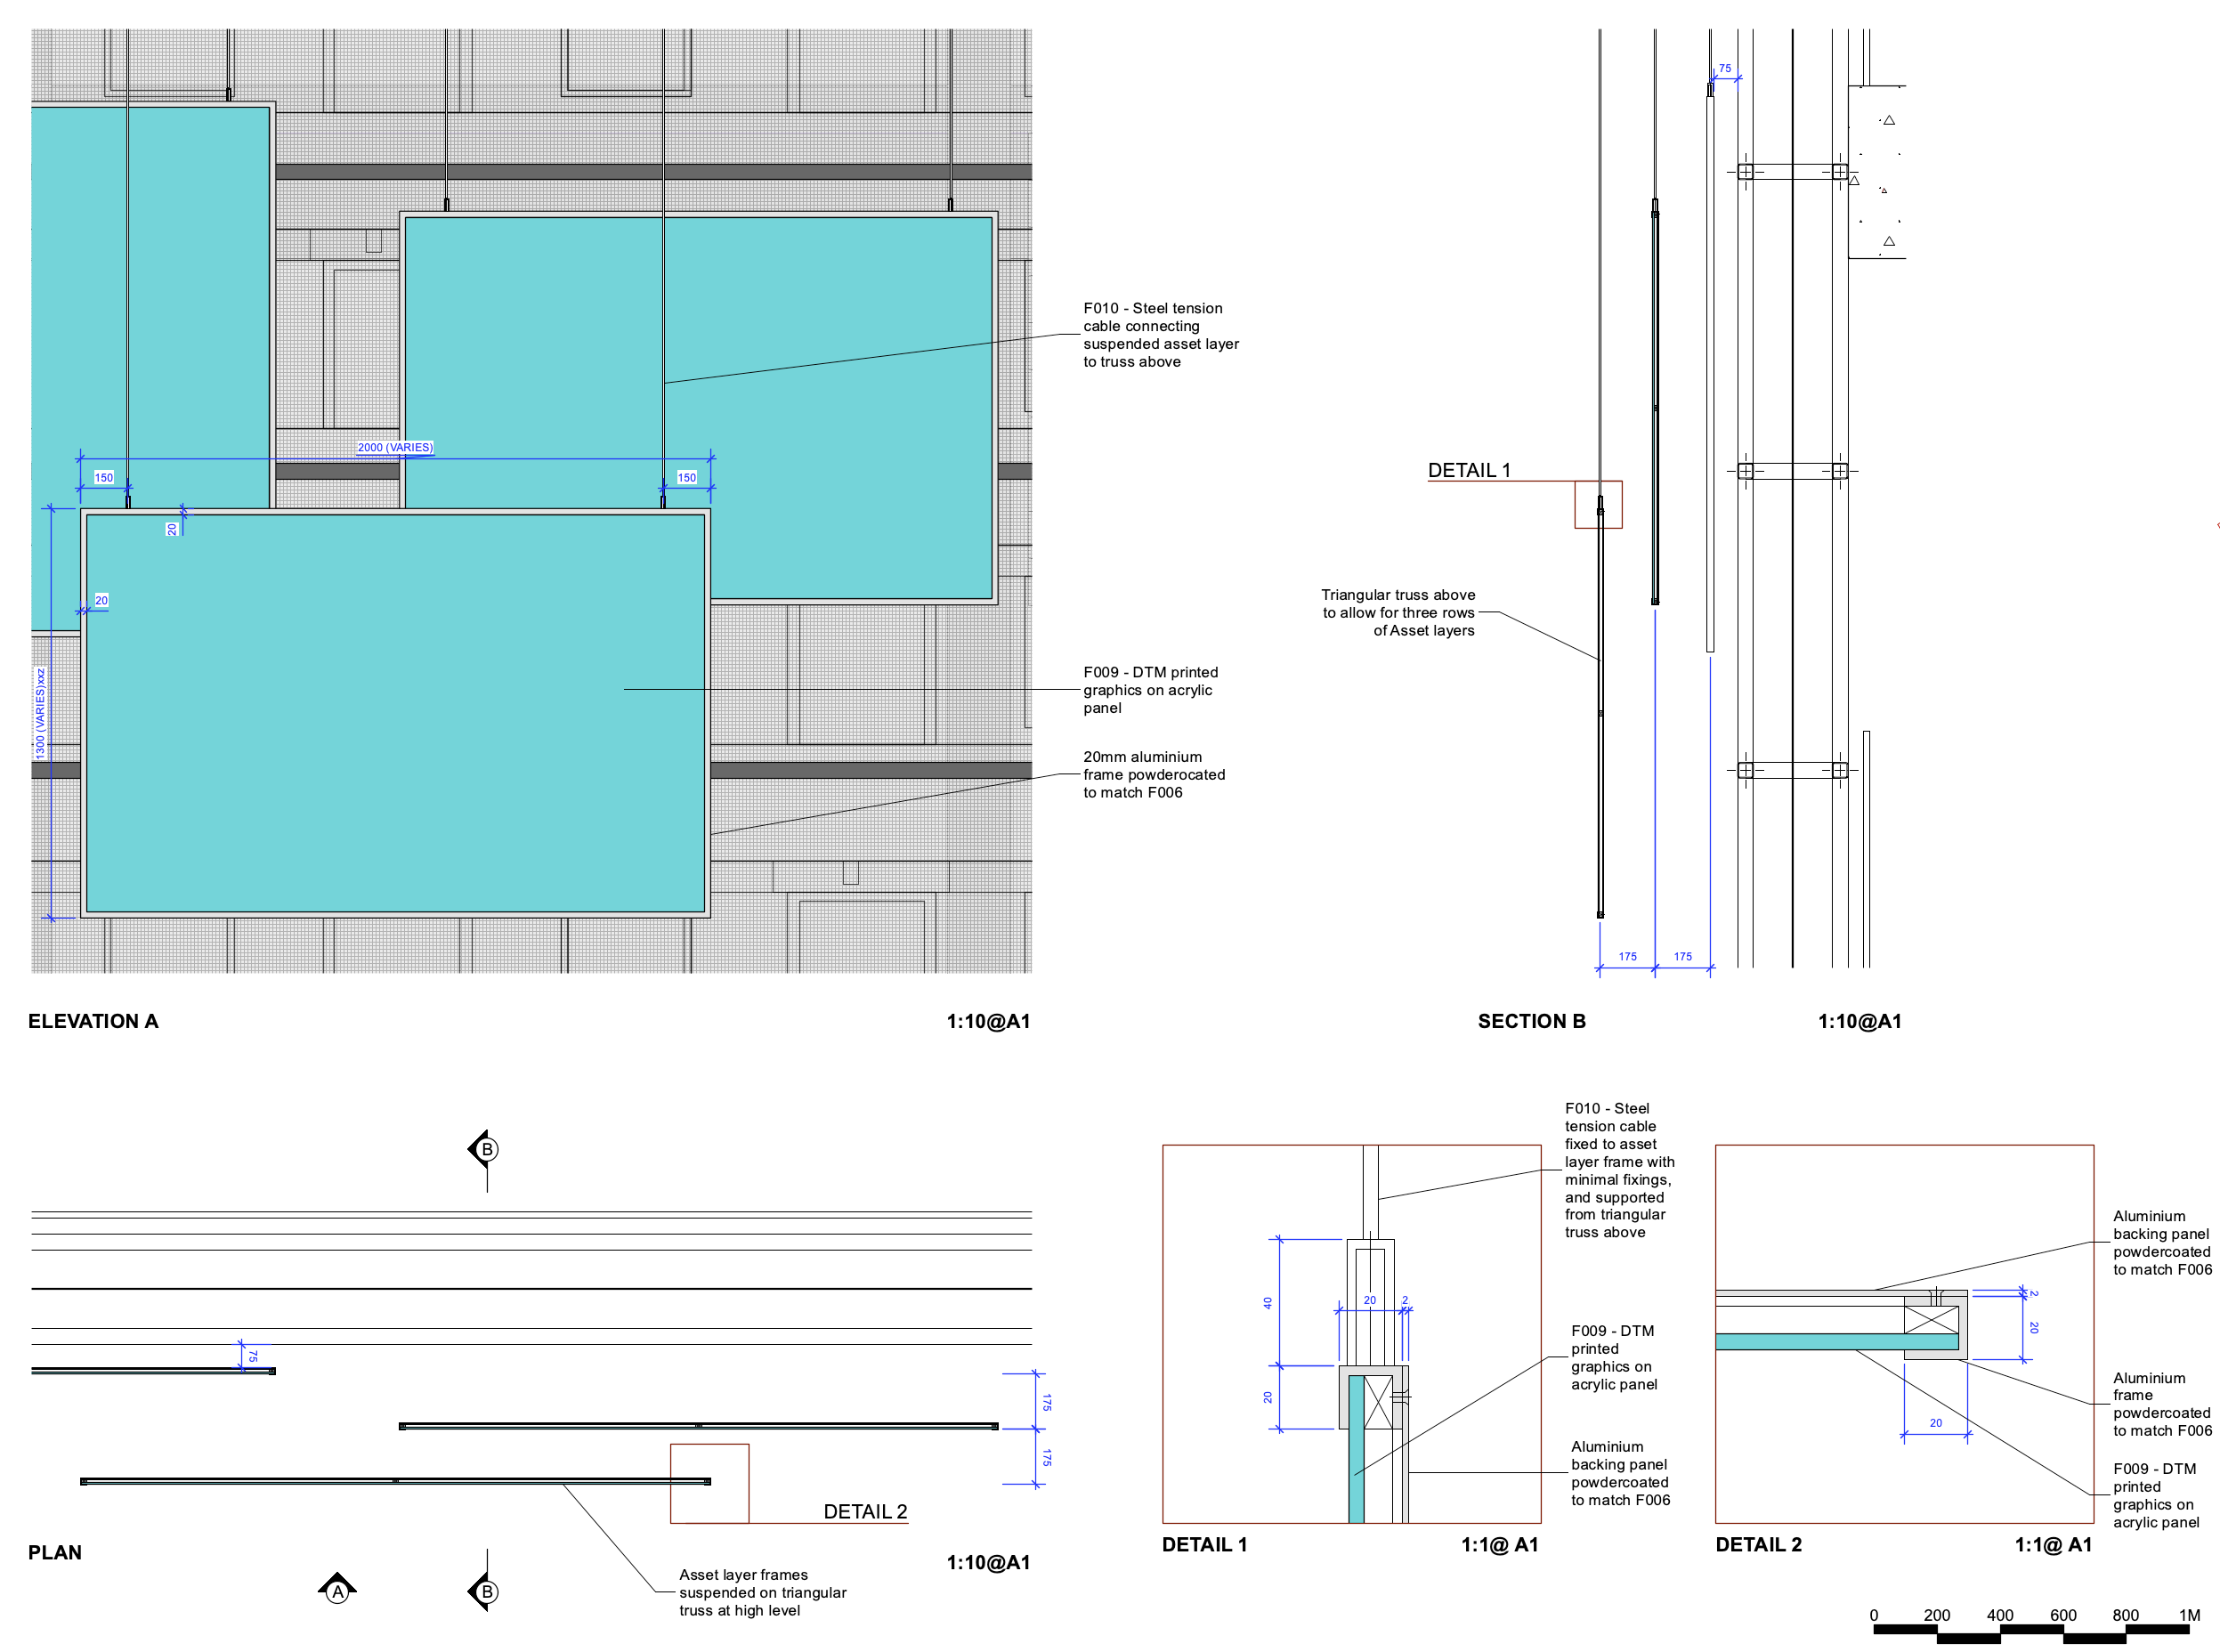Click the upper section marker B in the plan
Screen dimensions: 2220x1652
tap(484, 1149)
